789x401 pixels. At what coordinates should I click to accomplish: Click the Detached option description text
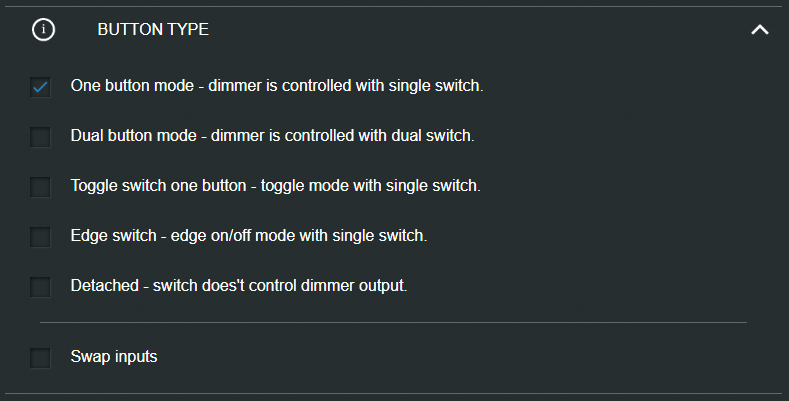[238, 286]
